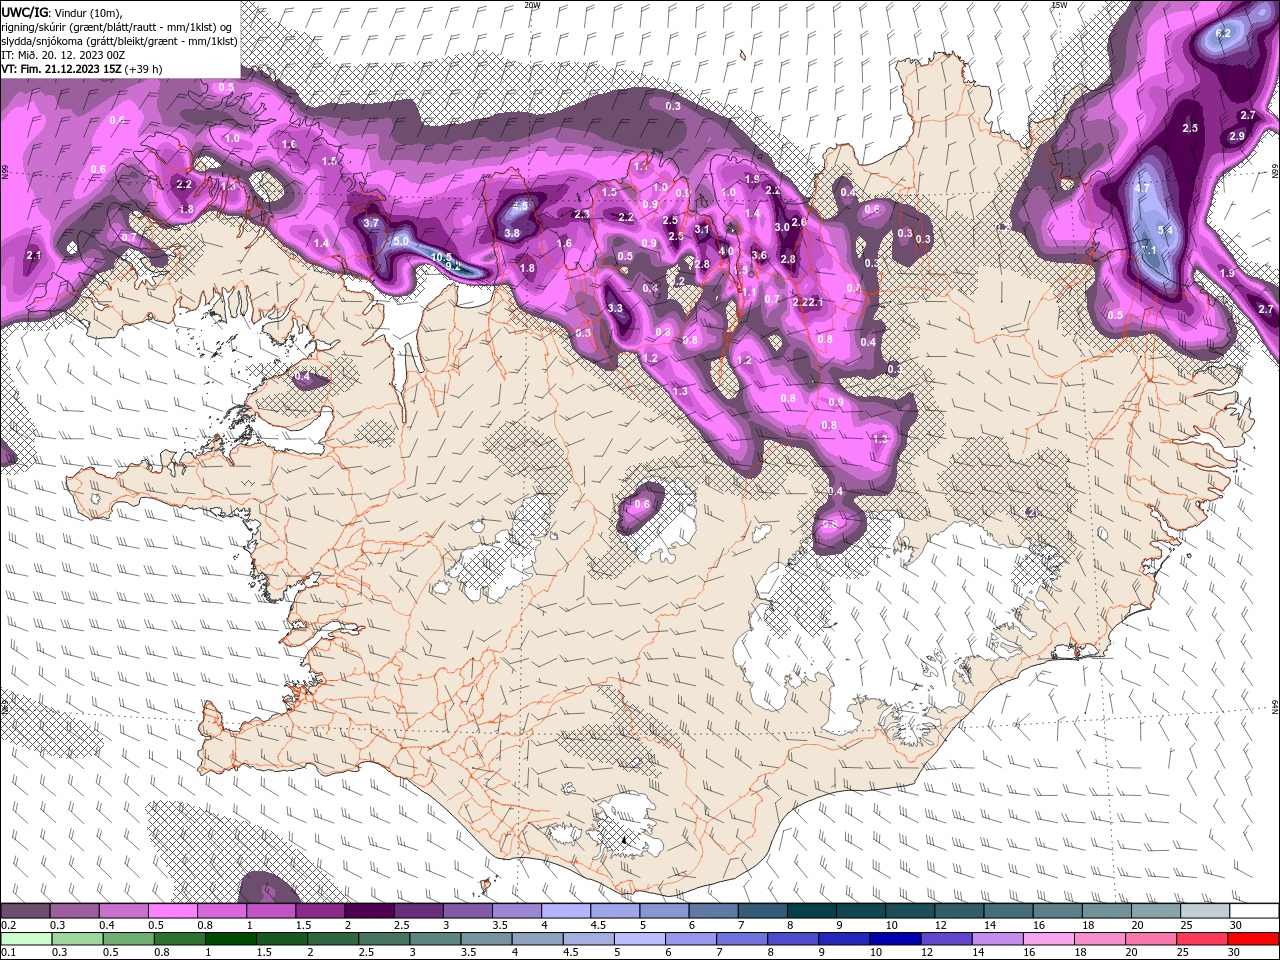The width and height of the screenshot is (1280, 960).
Task: Select the 0.2 snow legend swatch
Action: 25,911
